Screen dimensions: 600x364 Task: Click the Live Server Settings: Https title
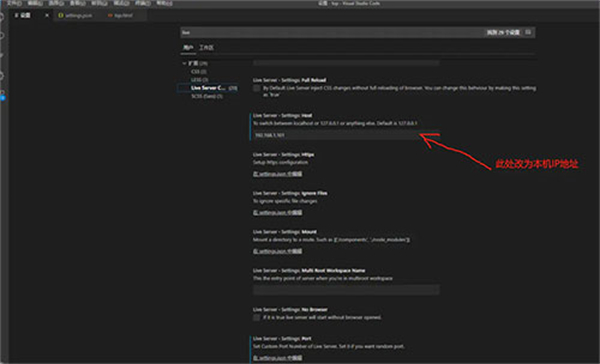[284, 155]
